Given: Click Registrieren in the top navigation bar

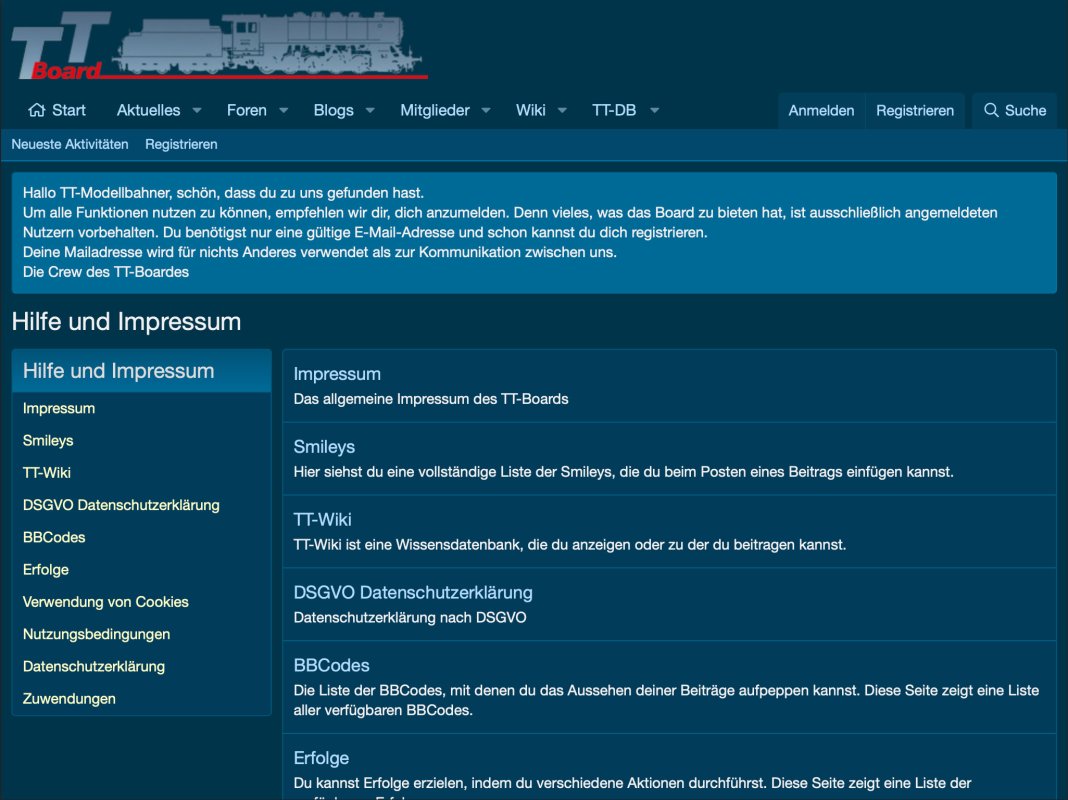Looking at the screenshot, I should [914, 110].
